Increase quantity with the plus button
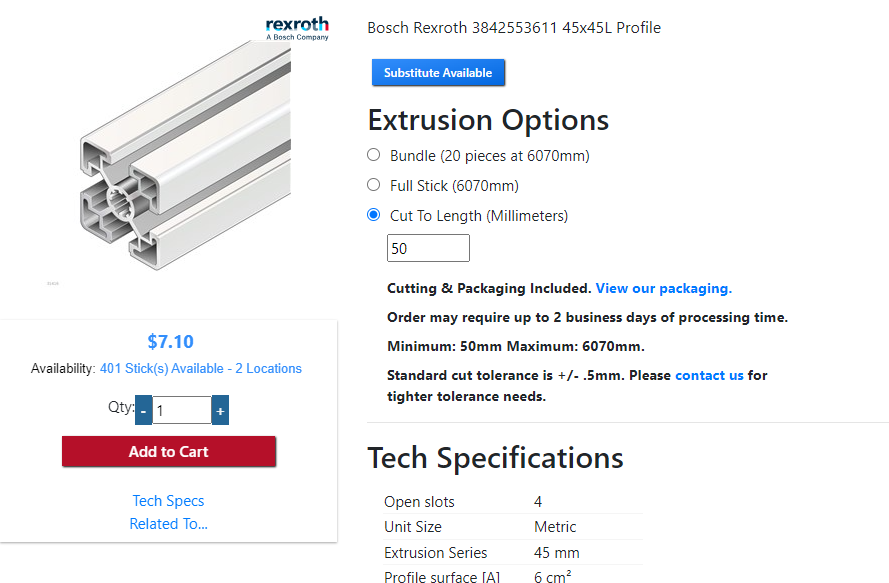This screenshot has height=583, width=889. [x=220, y=410]
